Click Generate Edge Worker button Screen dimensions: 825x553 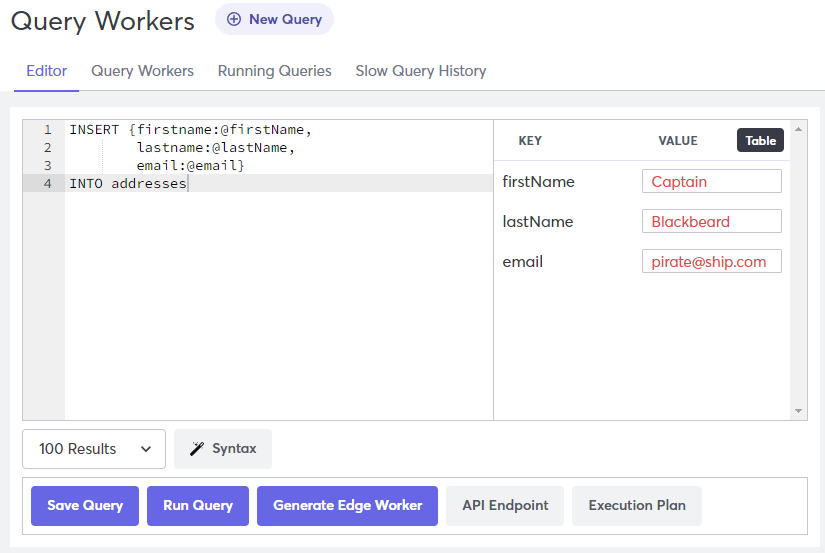tap(347, 505)
